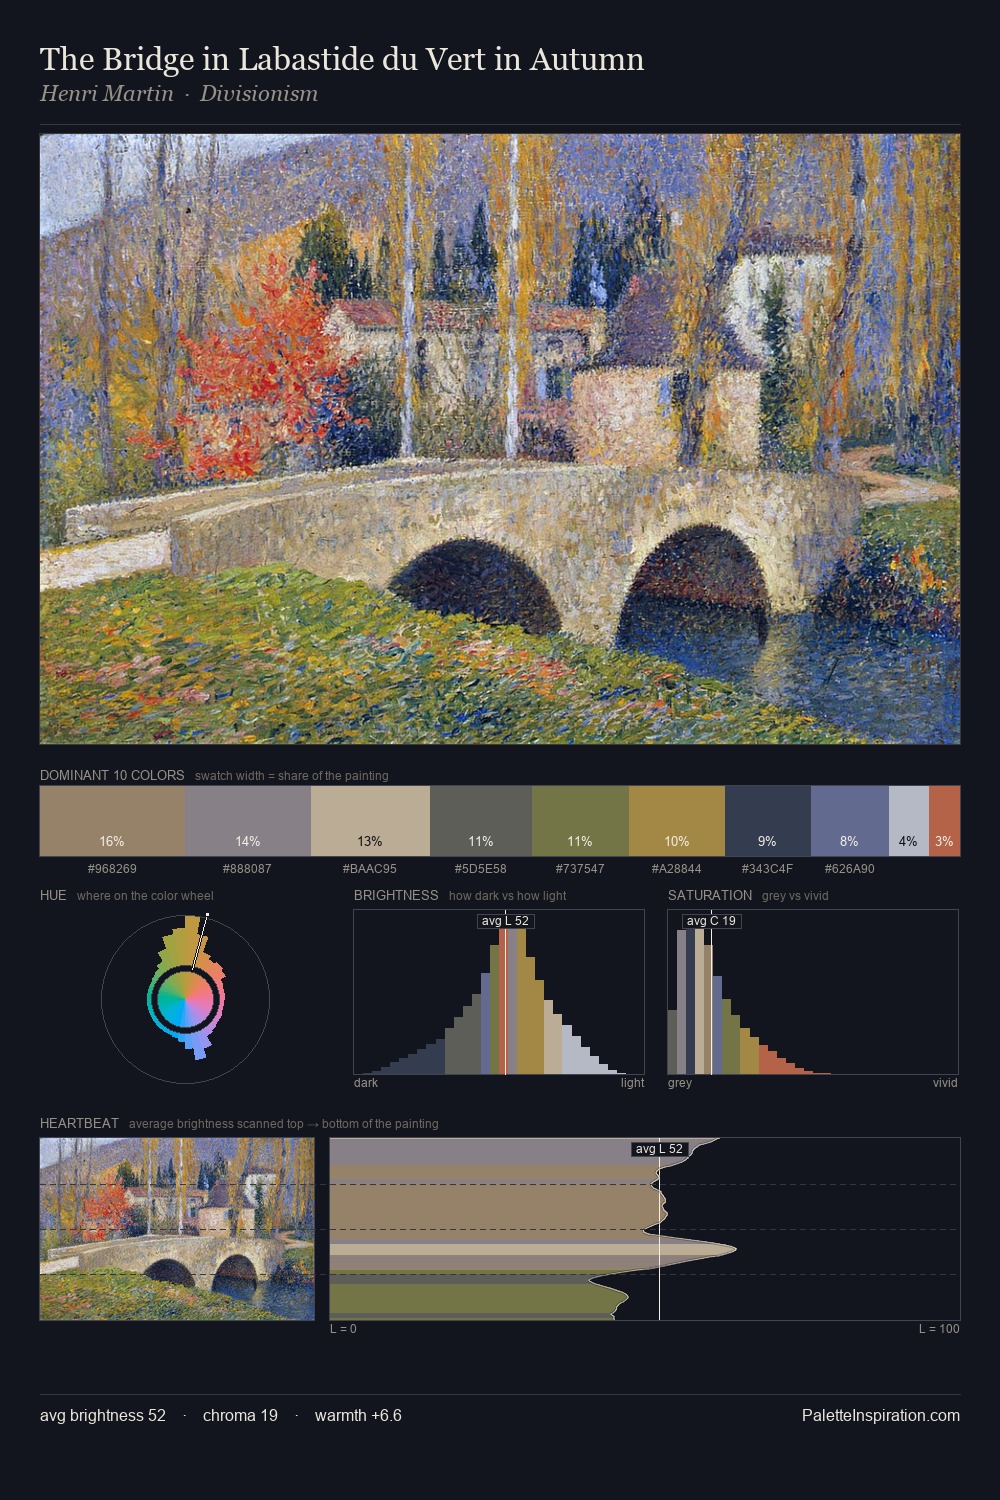Click the hue color wheel center

[186, 998]
